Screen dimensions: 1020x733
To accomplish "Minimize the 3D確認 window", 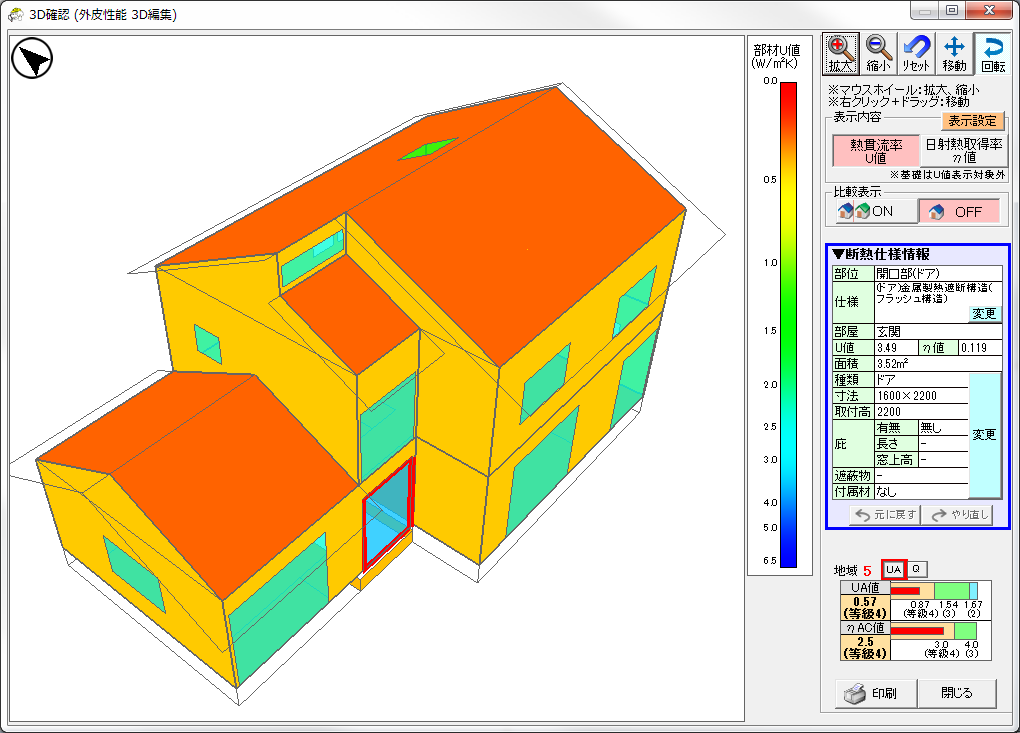I will tap(924, 12).
